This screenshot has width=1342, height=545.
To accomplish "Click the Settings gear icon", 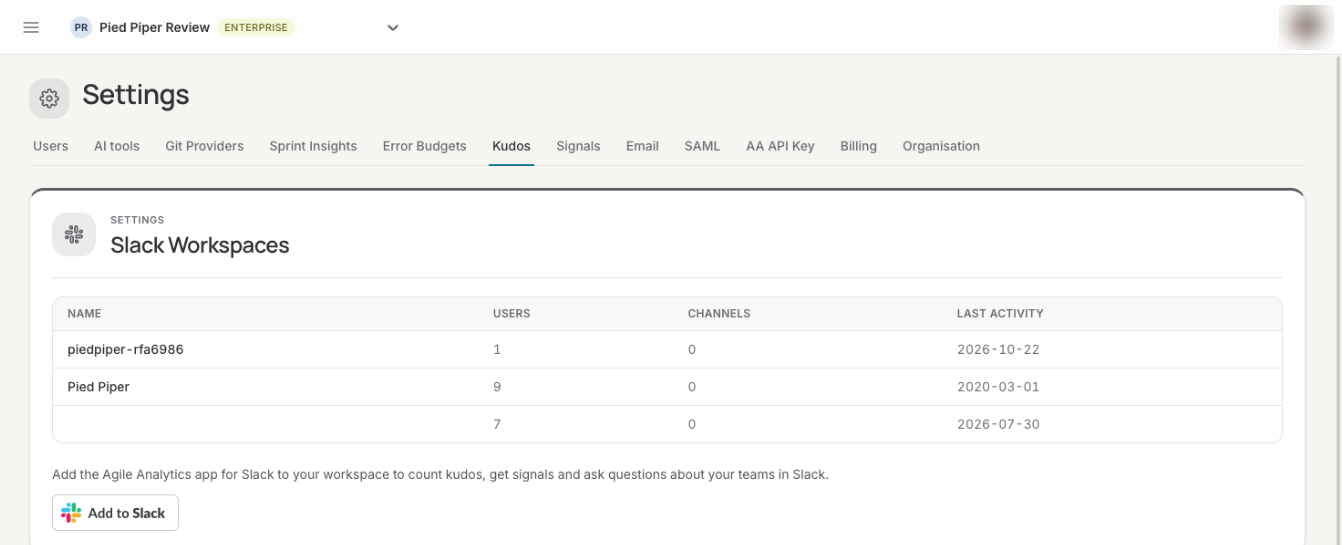I will [49, 98].
